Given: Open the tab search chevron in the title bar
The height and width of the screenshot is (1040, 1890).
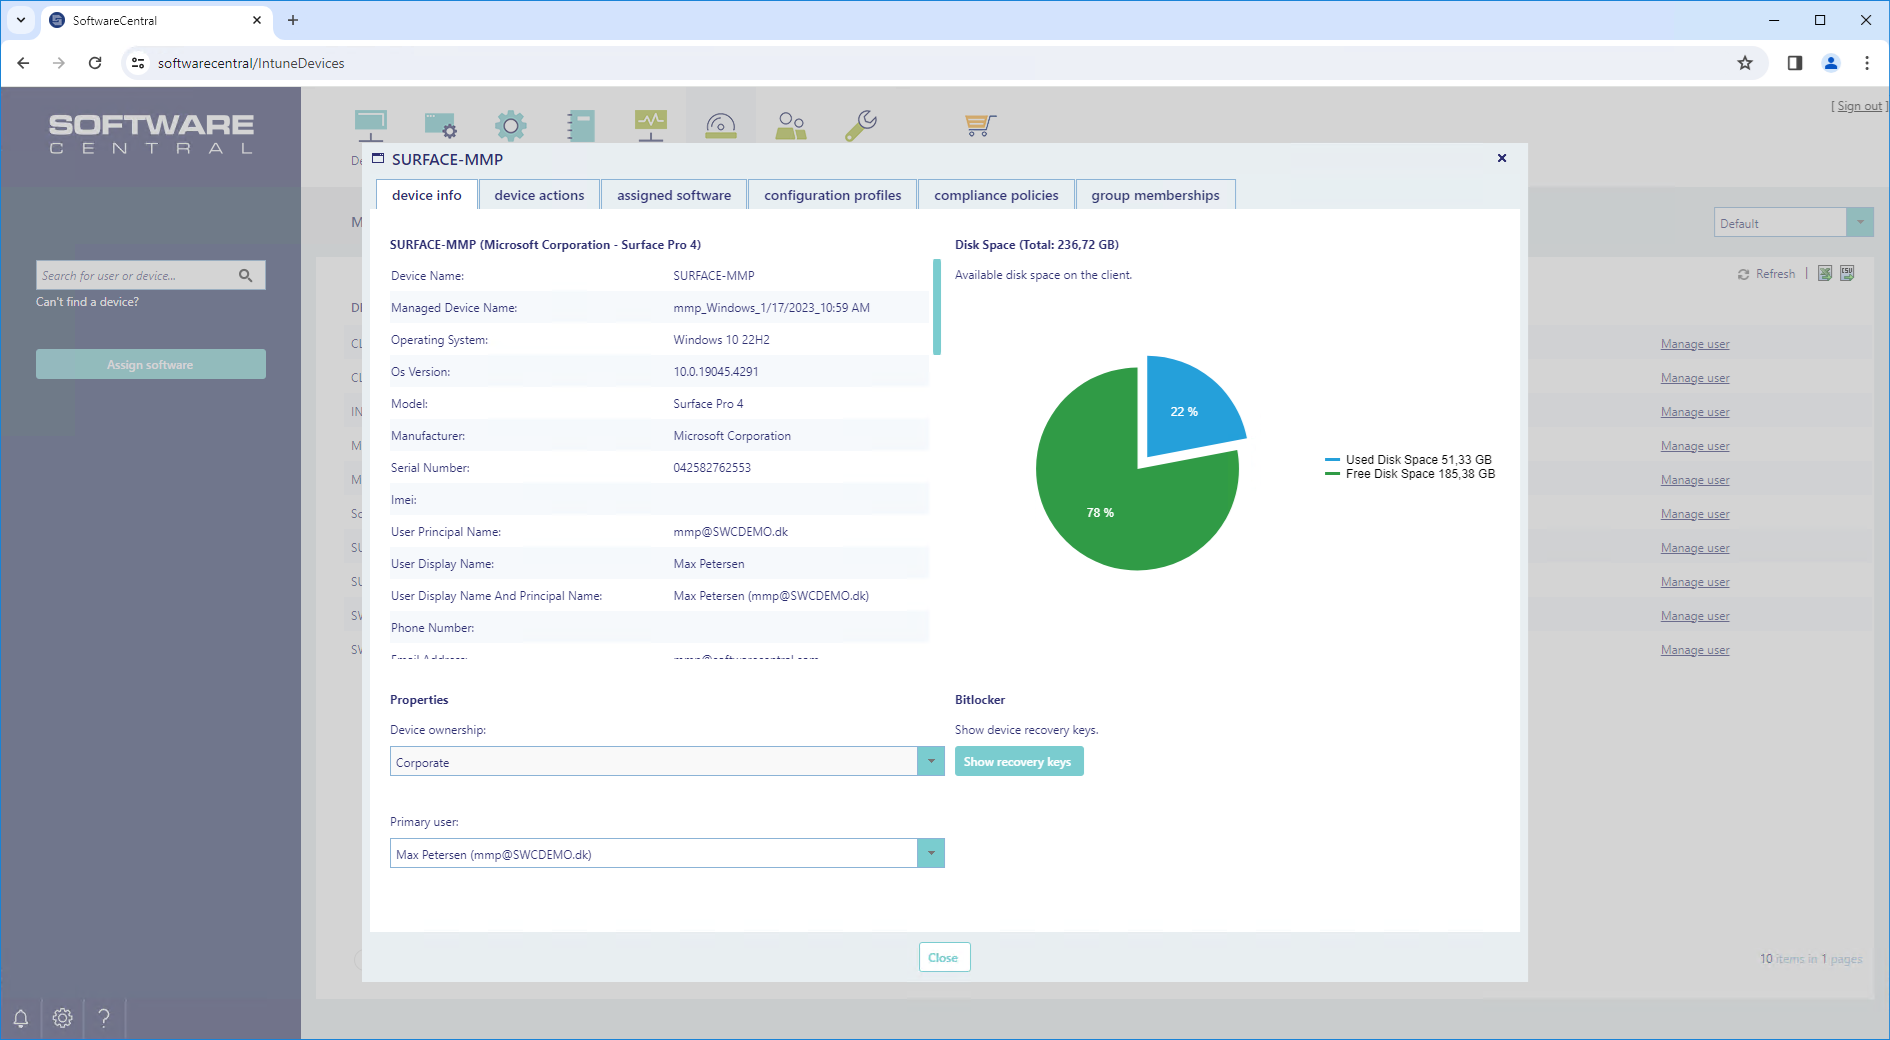Looking at the screenshot, I should 21,20.
